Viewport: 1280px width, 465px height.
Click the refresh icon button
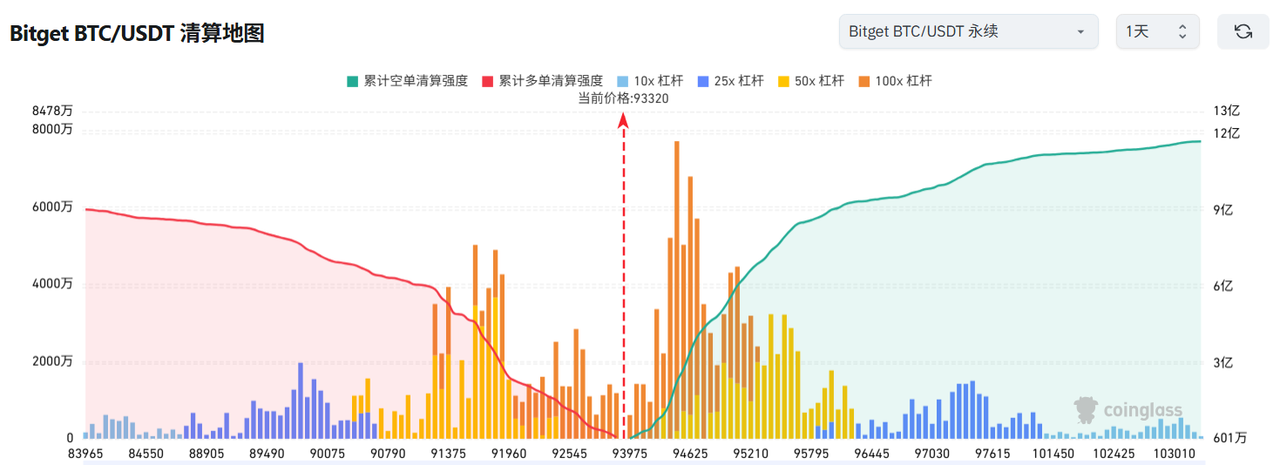(1243, 32)
